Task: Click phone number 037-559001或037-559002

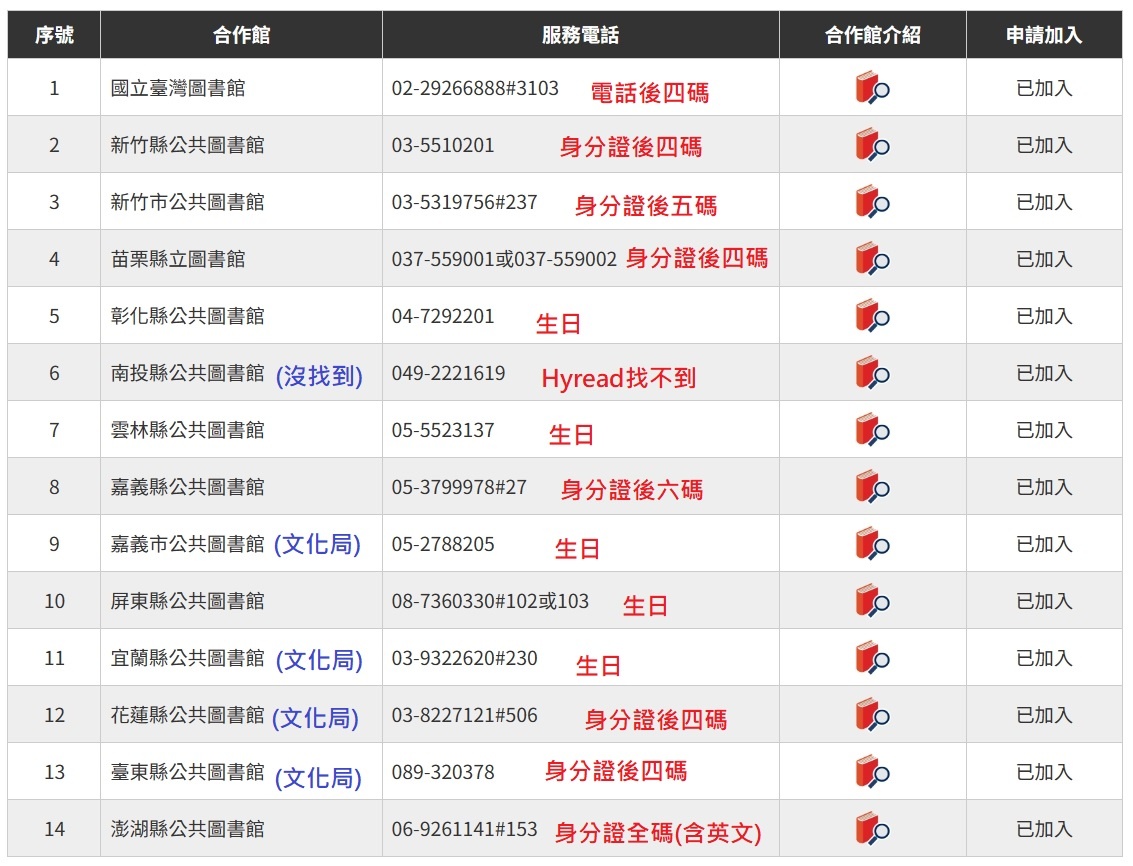Action: point(504,260)
